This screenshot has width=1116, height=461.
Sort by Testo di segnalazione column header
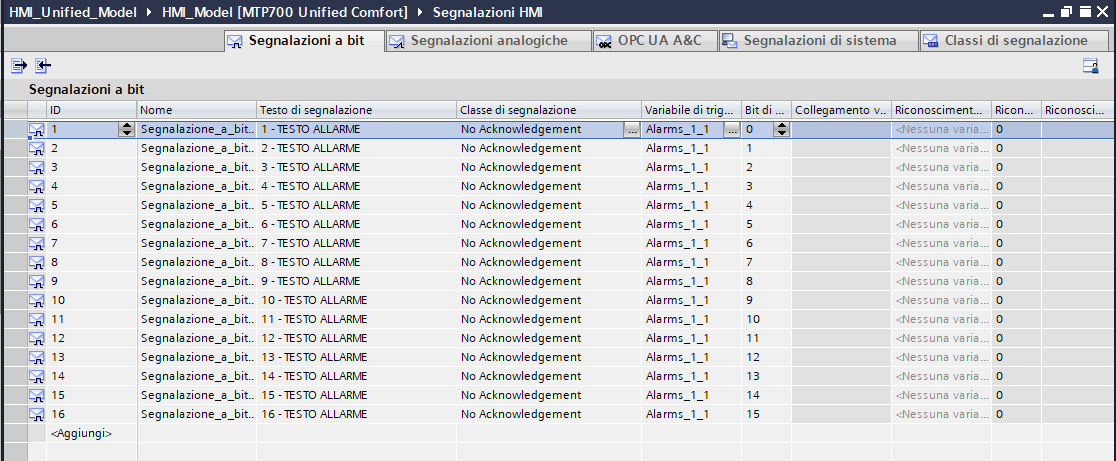[x=357, y=110]
